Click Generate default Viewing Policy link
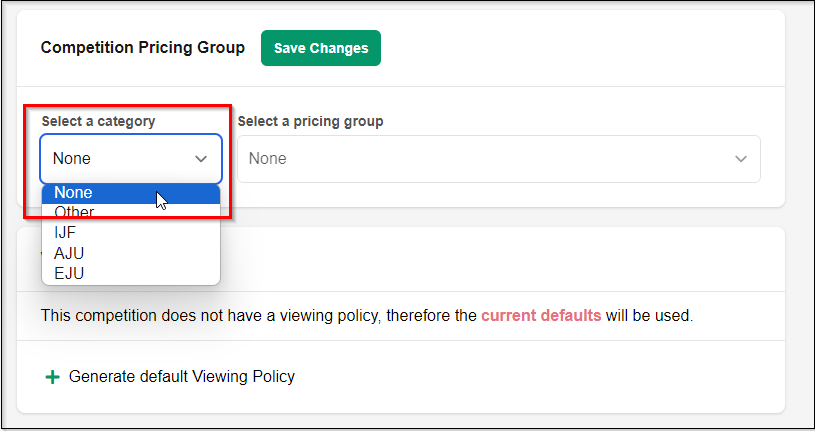This screenshot has height=431, width=815. 181,377
